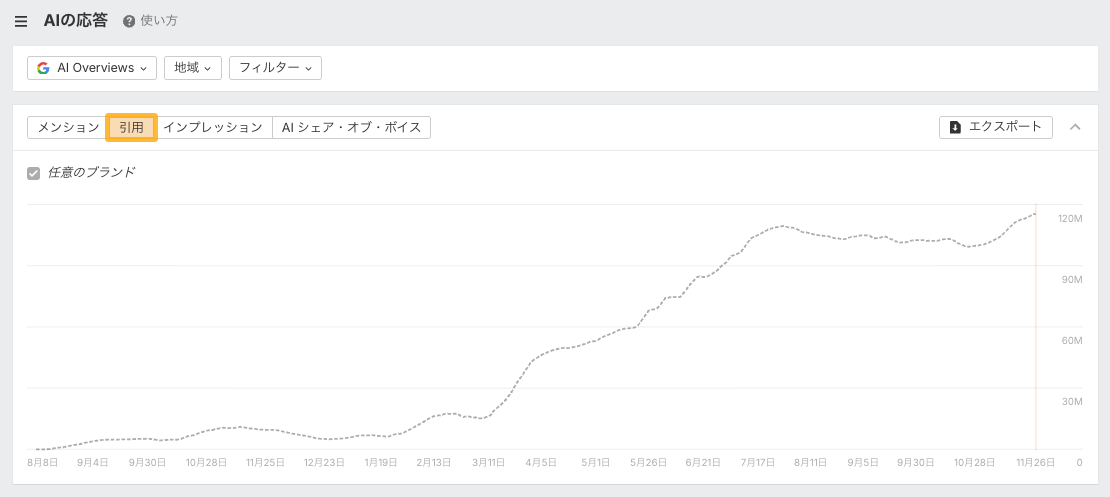Click the Google logo in AI Overviews
Screen dimensions: 1110x497
43,68
